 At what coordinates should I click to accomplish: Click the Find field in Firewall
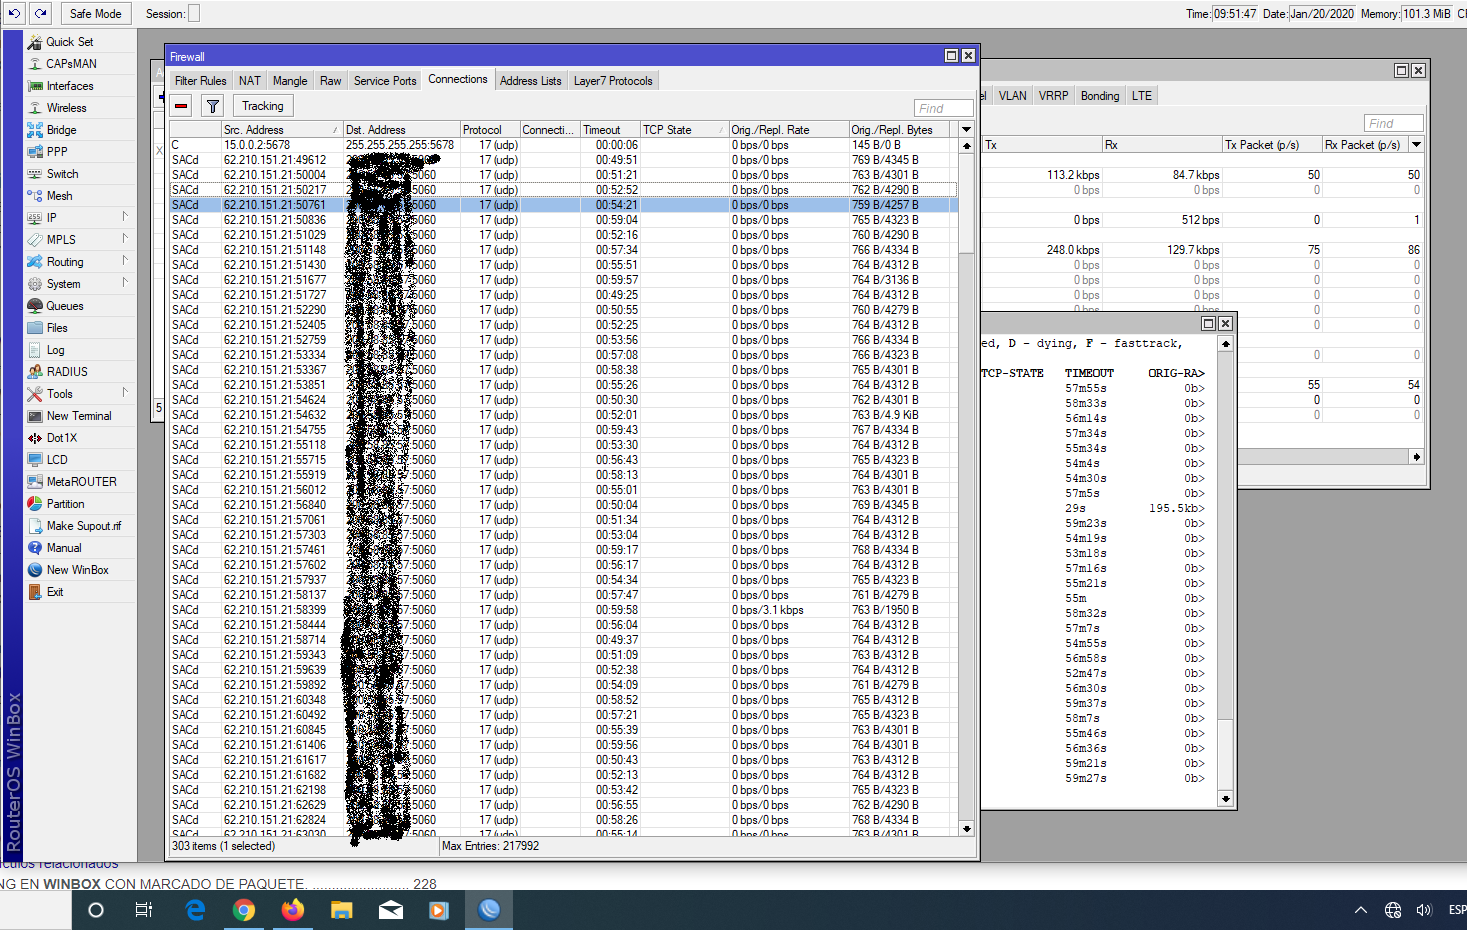[942, 108]
